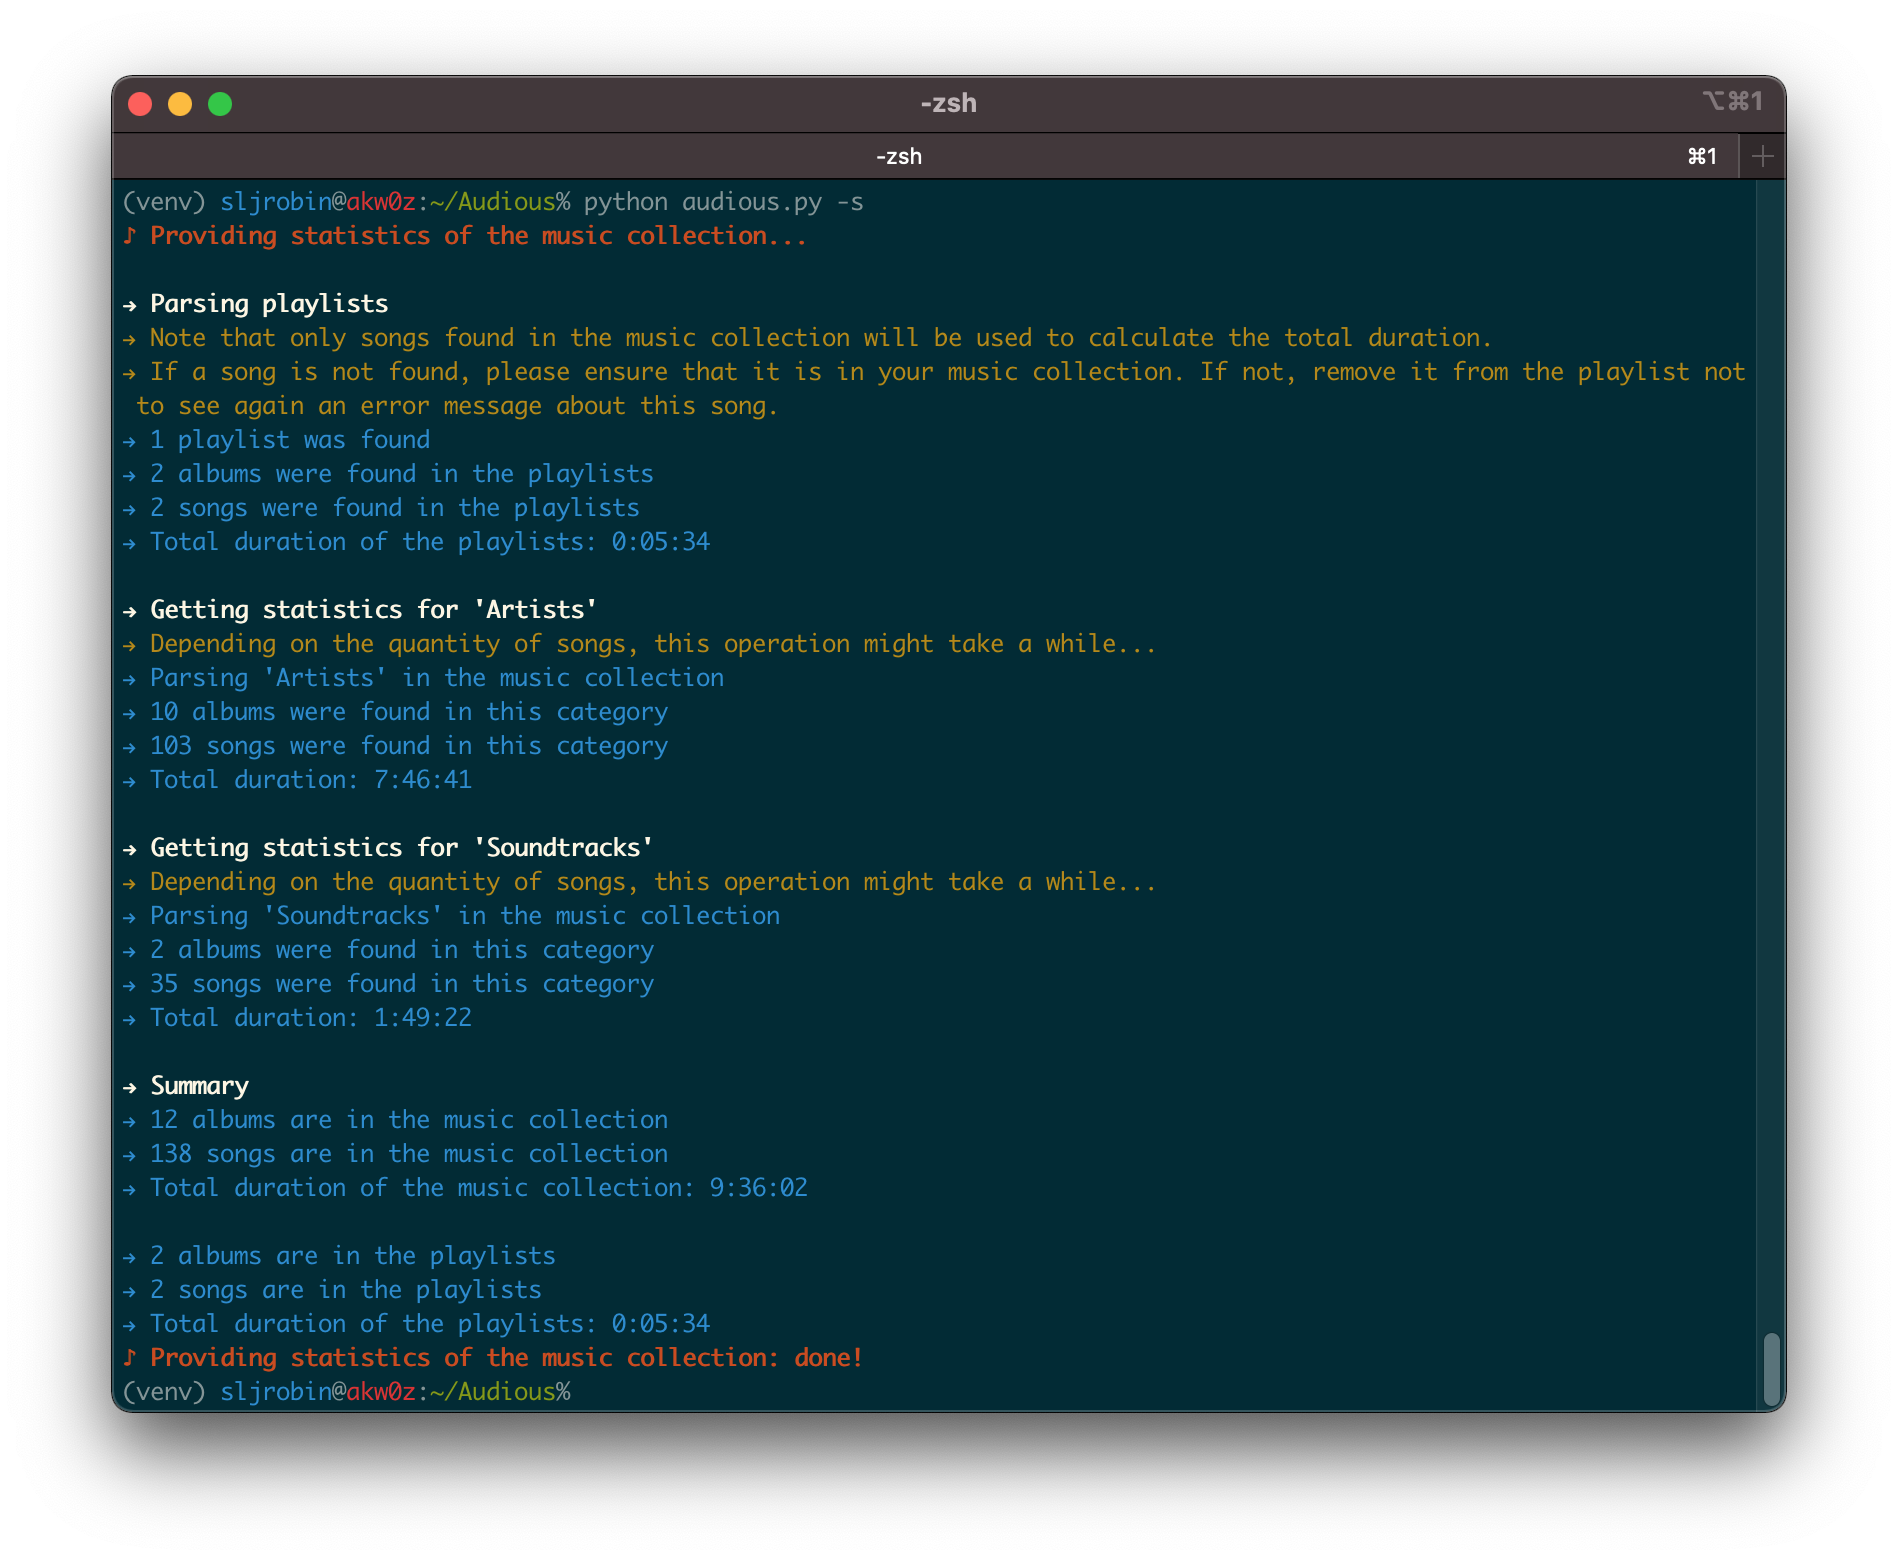The image size is (1898, 1560).
Task: Click the music note before 'Providing statistics... done!'
Action: click(x=129, y=1357)
